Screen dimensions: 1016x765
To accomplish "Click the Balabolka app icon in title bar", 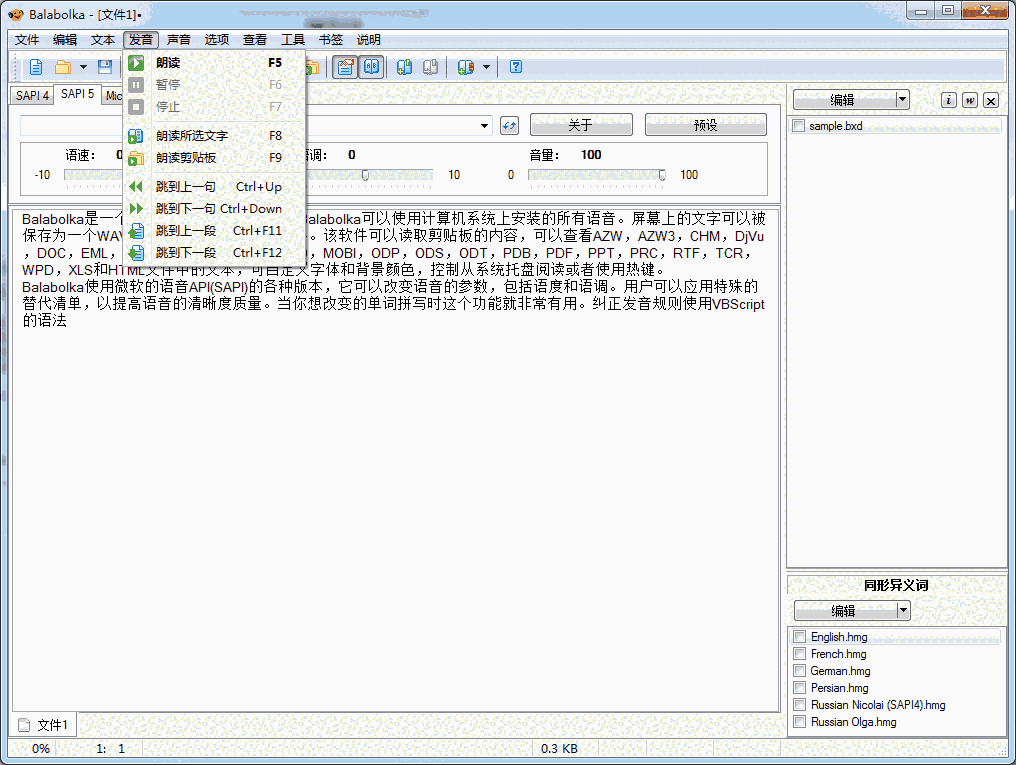I will [16, 14].
